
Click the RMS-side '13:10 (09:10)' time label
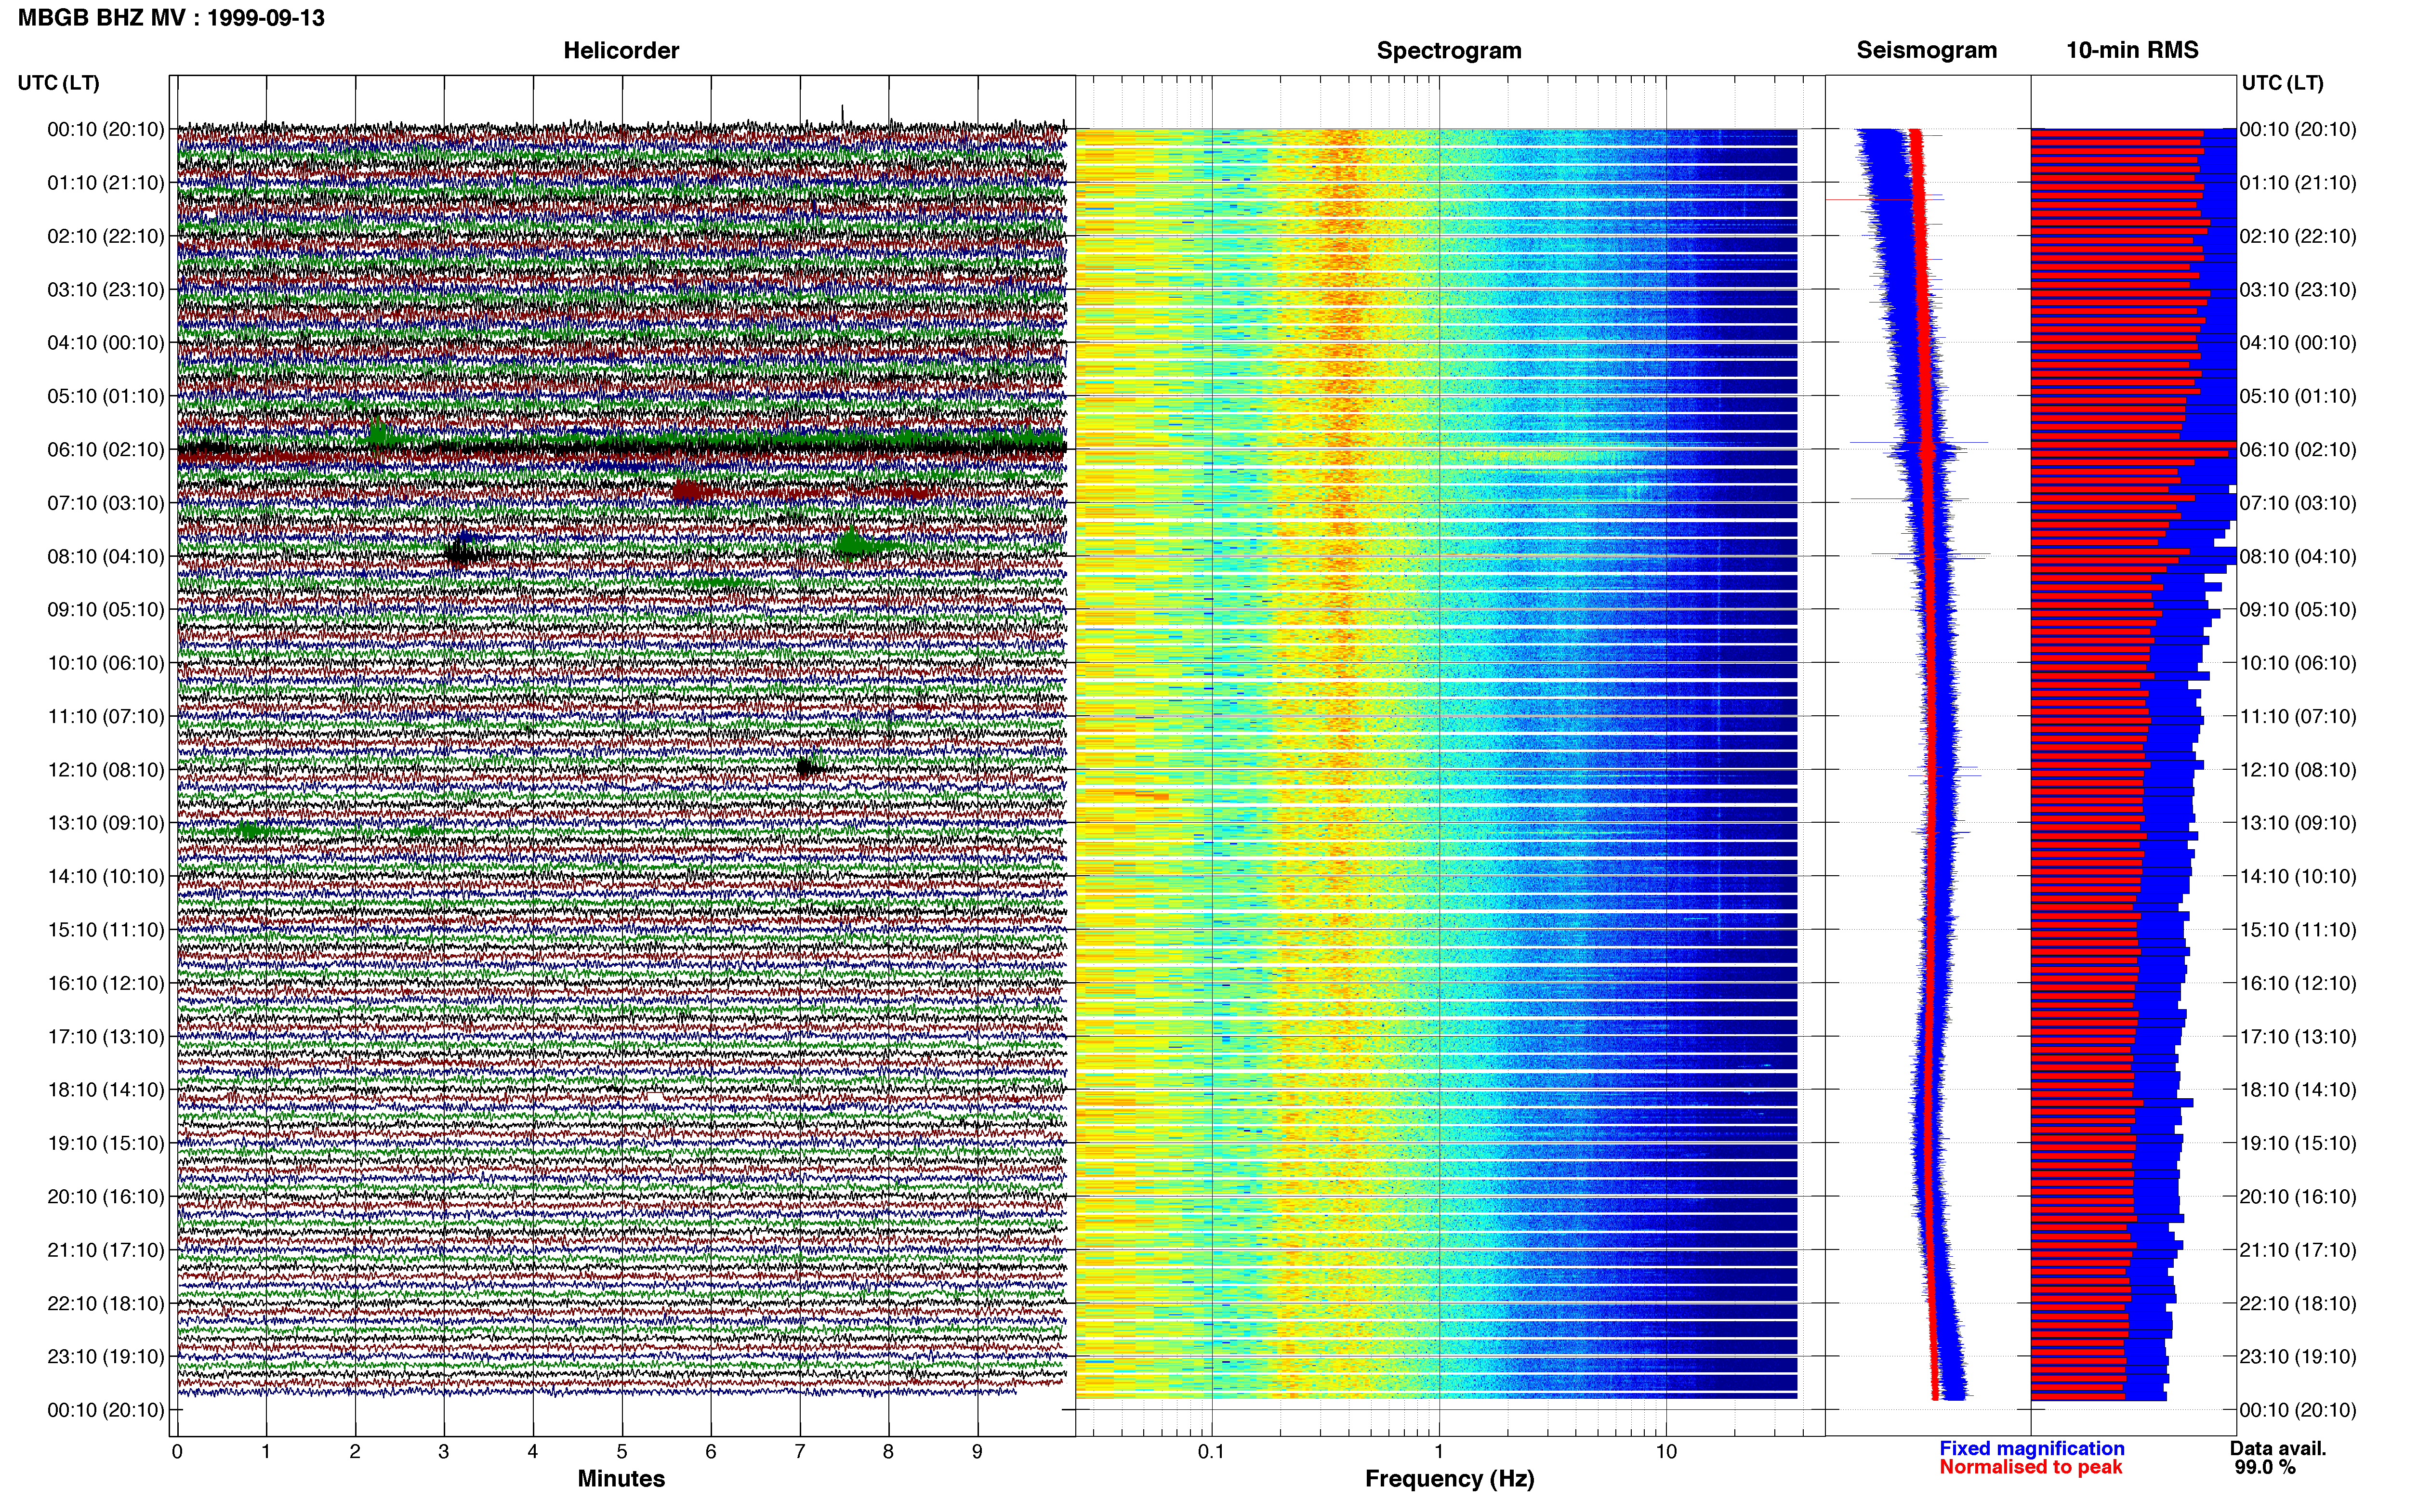coord(2298,823)
